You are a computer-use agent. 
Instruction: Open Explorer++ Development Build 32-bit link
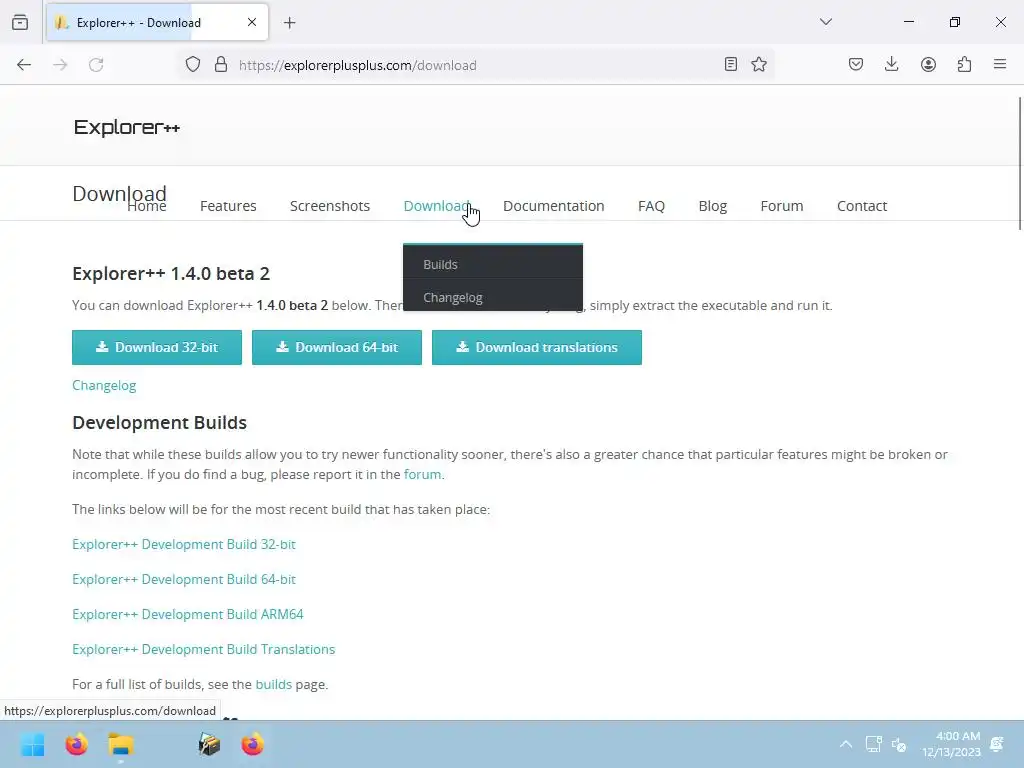184,544
